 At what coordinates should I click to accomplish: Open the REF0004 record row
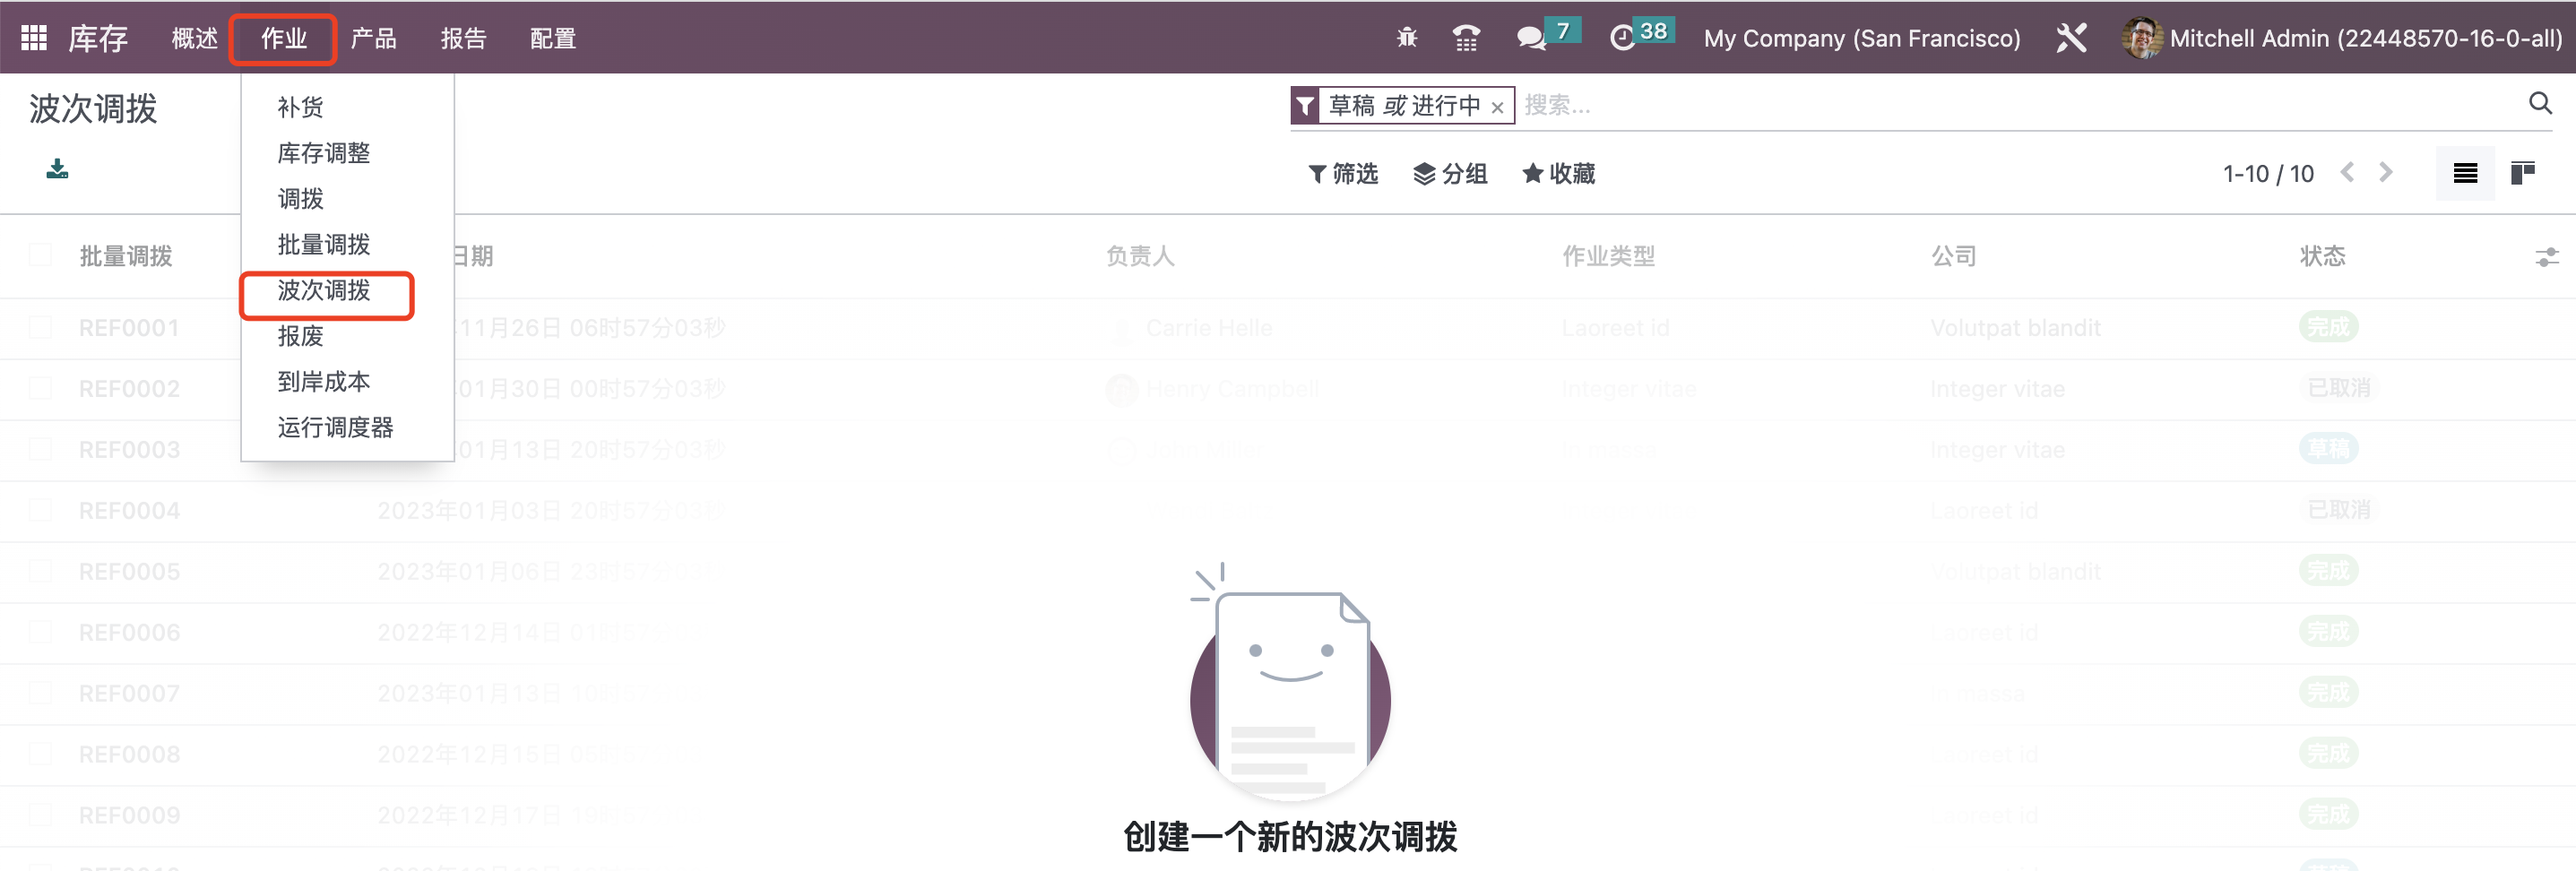click(x=1288, y=511)
